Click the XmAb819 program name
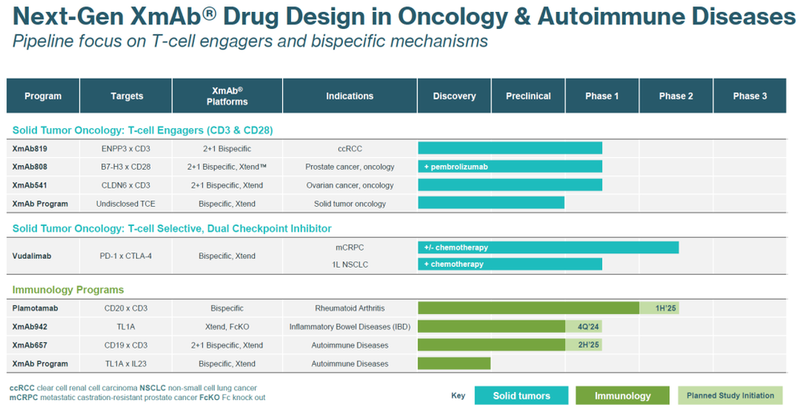Viewport: 800px width, 412px height. pos(32,148)
